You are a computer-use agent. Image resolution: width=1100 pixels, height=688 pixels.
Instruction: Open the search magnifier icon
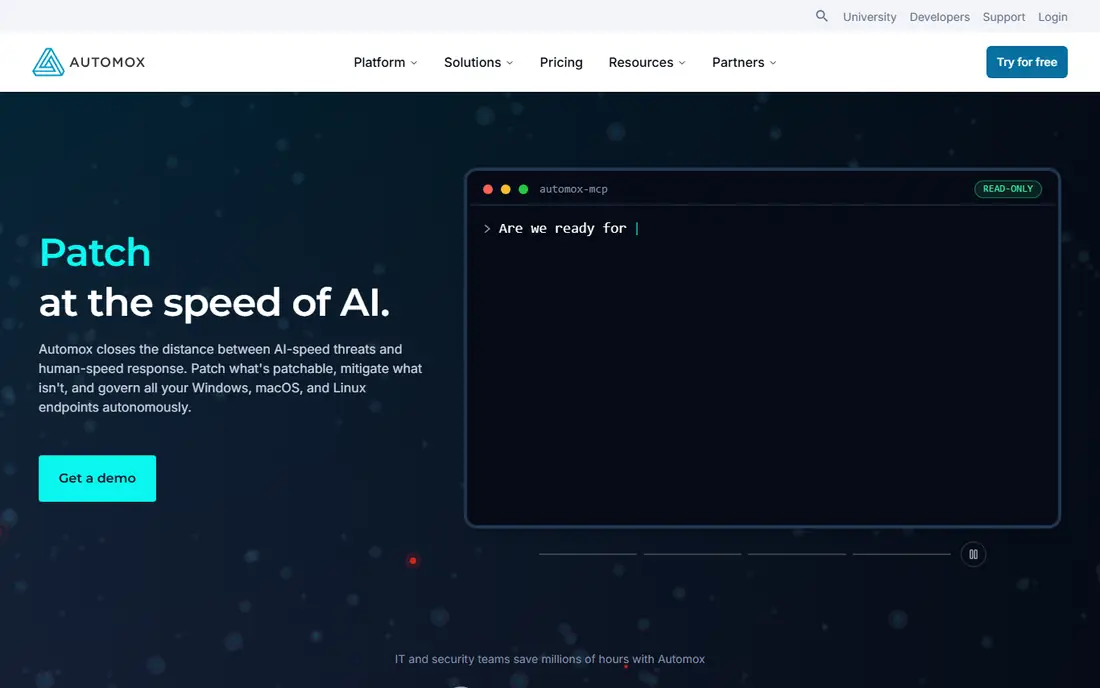pos(821,16)
